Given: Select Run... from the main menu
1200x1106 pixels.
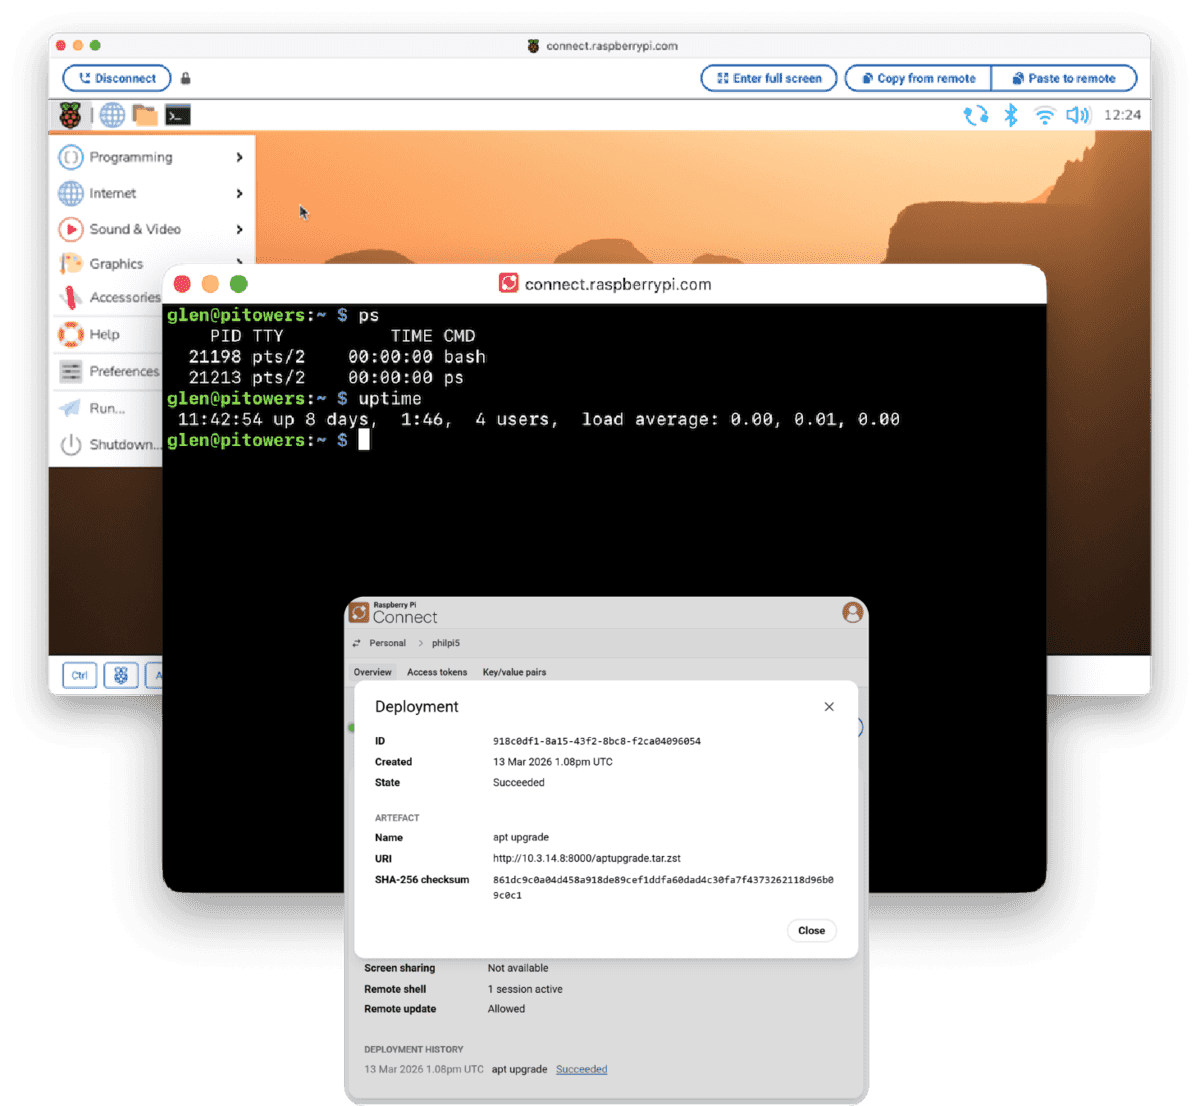Looking at the screenshot, I should coord(108,408).
